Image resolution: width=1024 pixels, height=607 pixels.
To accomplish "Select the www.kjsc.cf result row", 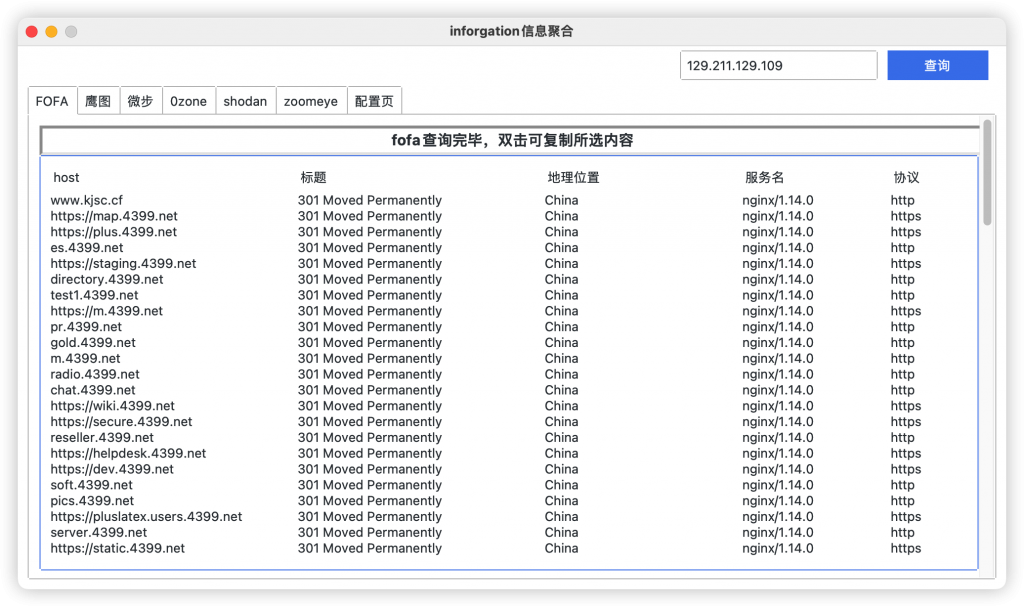I will click(x=86, y=200).
